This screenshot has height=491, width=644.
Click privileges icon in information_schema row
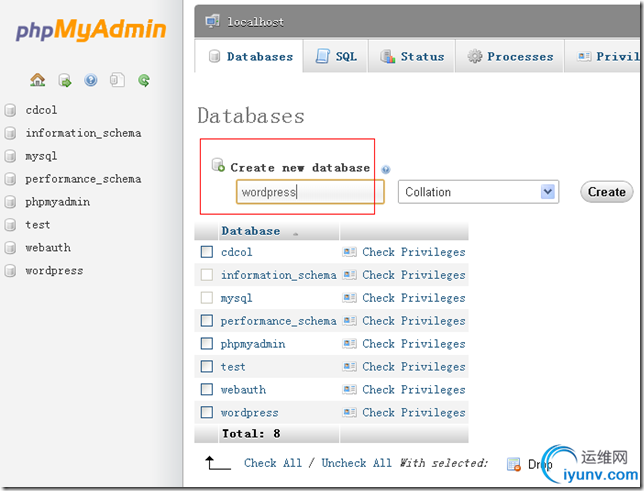(x=349, y=275)
